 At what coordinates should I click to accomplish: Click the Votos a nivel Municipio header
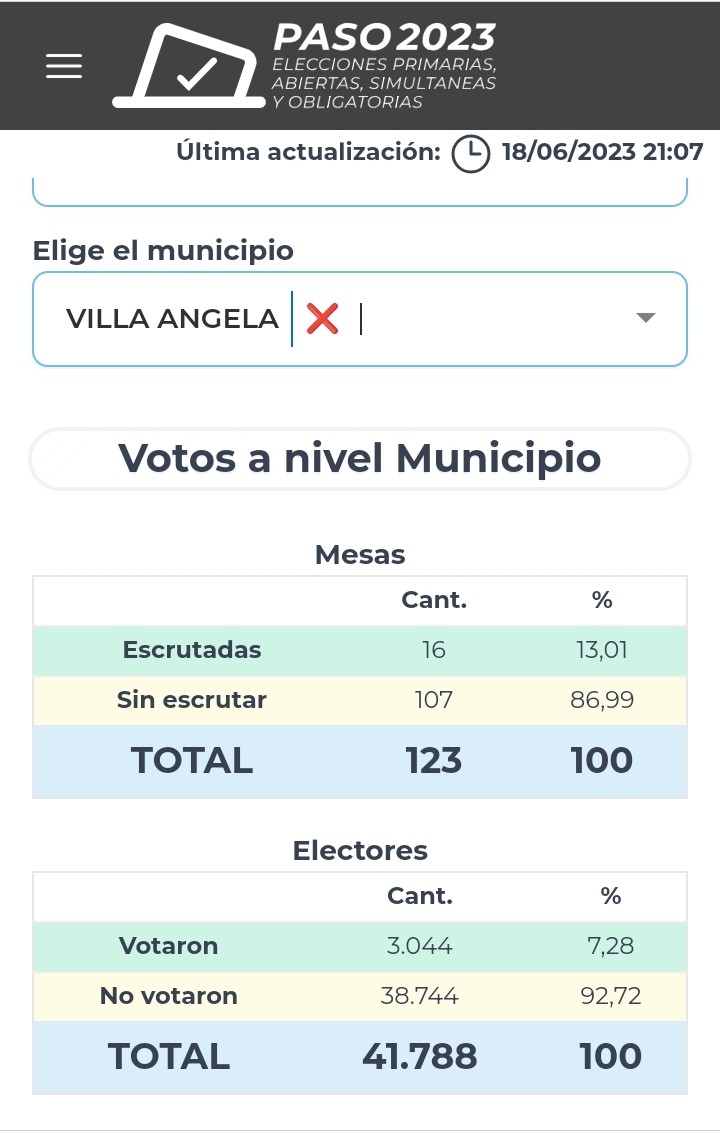click(x=360, y=458)
